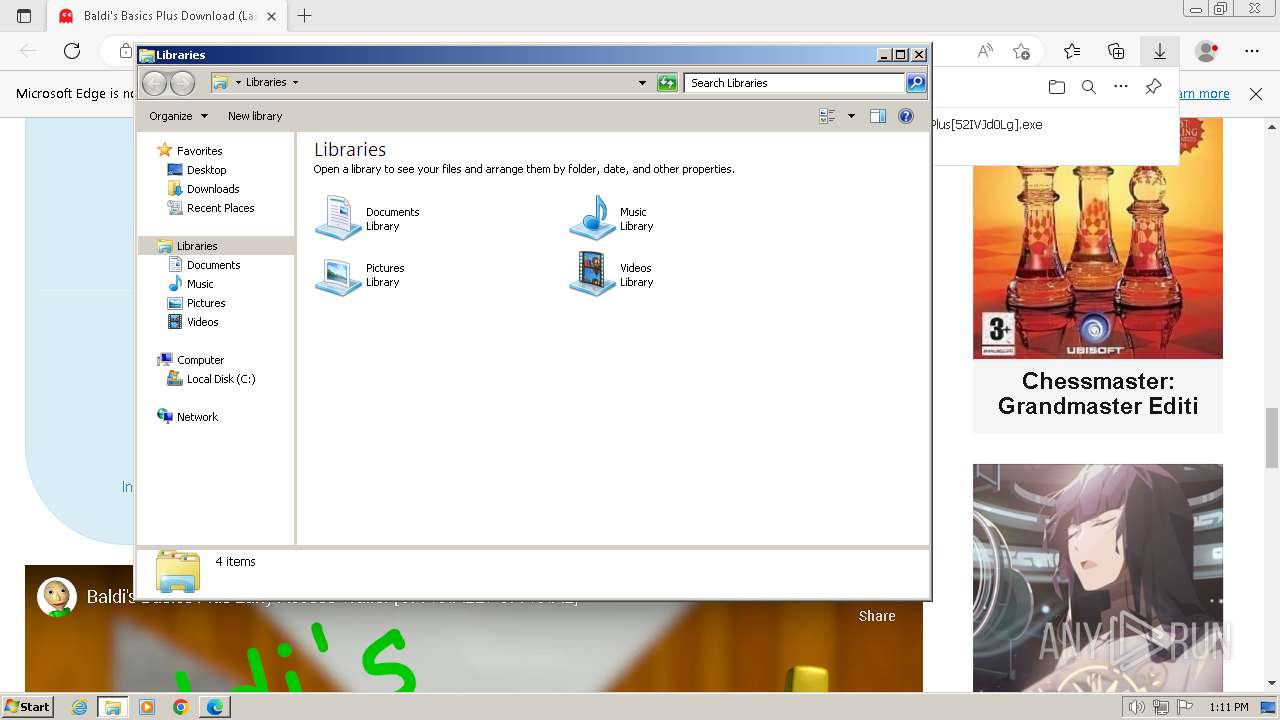The height and width of the screenshot is (720, 1280).
Task: Open the address bar history dropdown
Action: [x=642, y=83]
